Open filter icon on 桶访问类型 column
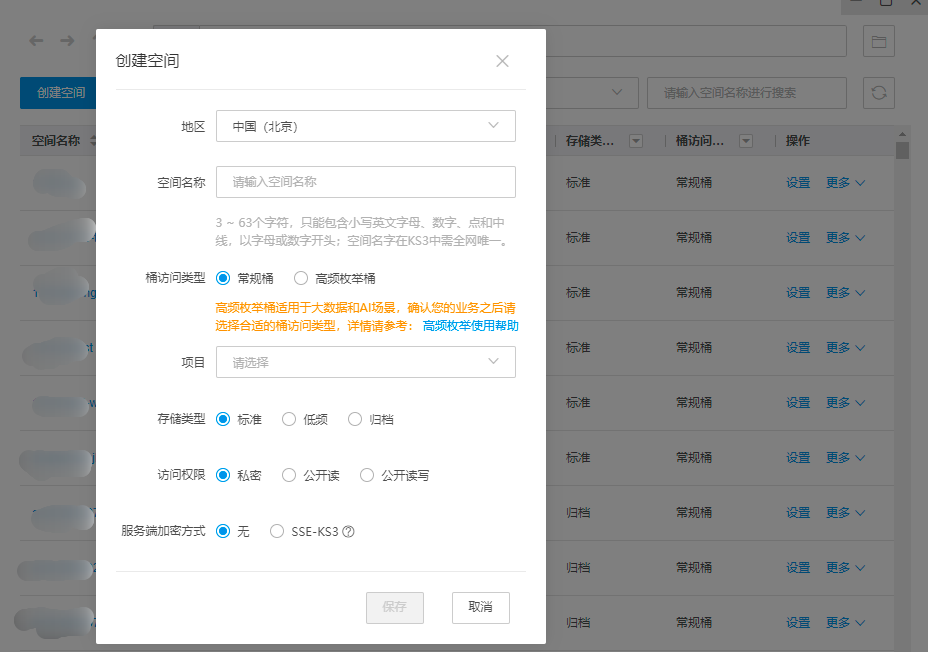928x652 pixels. point(745,142)
